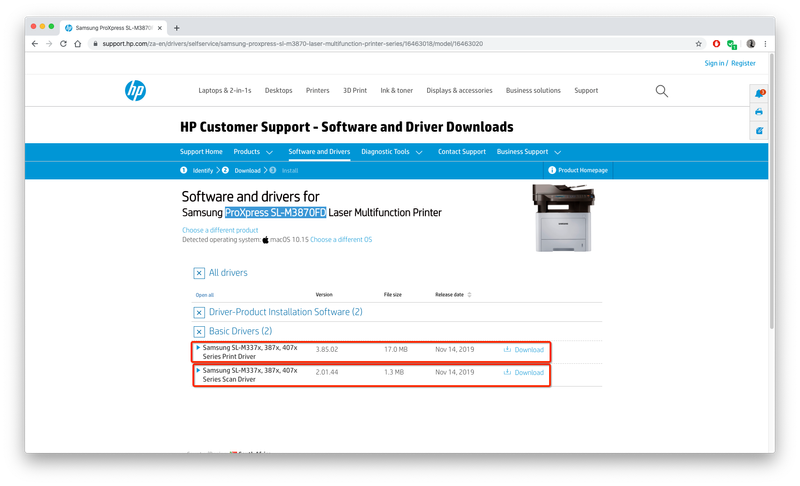Open the Printers menu
The height and width of the screenshot is (486, 800).
pos(317,90)
